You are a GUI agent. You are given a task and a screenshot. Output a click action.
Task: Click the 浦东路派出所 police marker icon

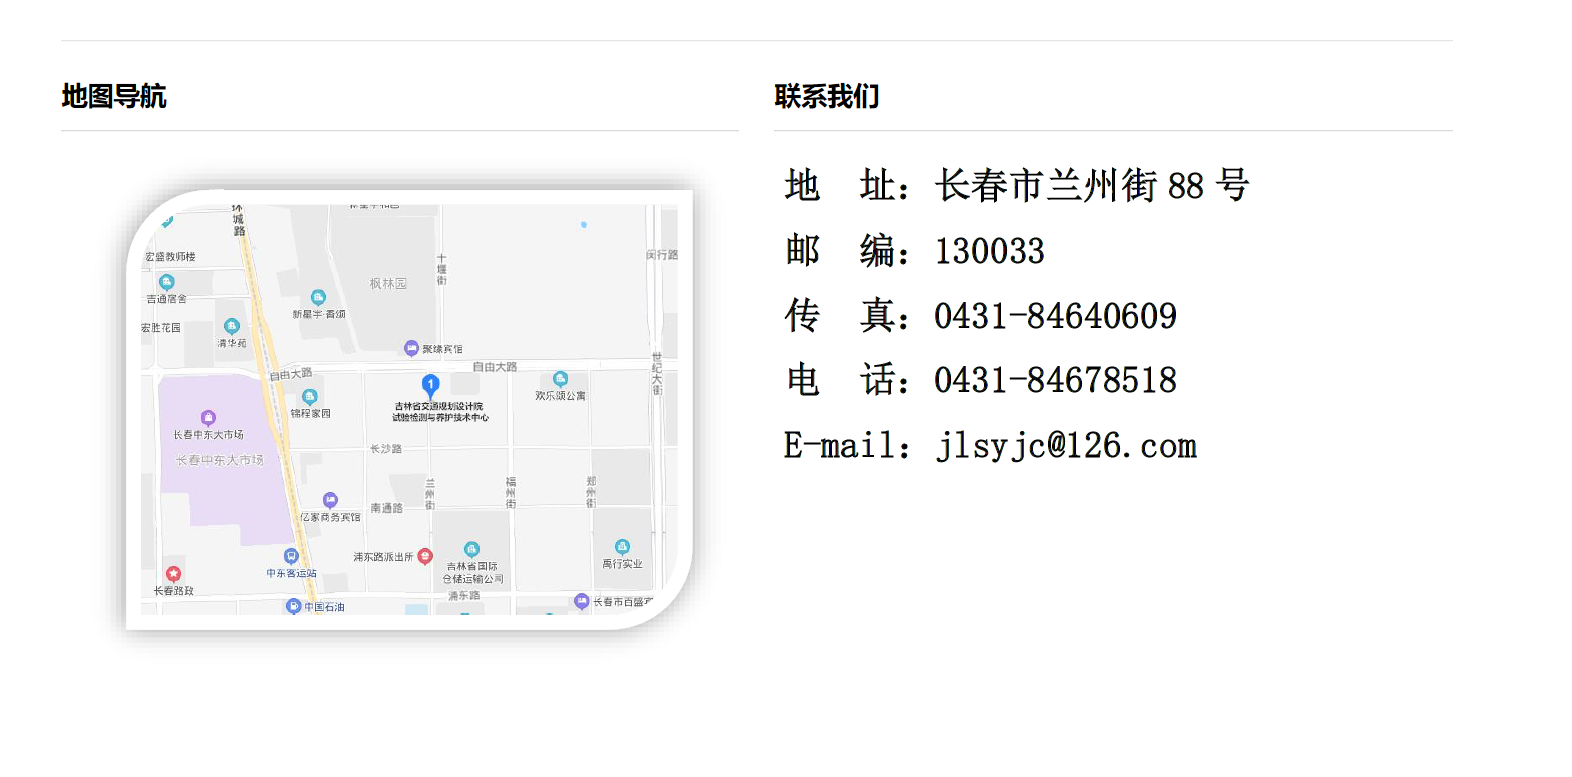click(x=425, y=556)
